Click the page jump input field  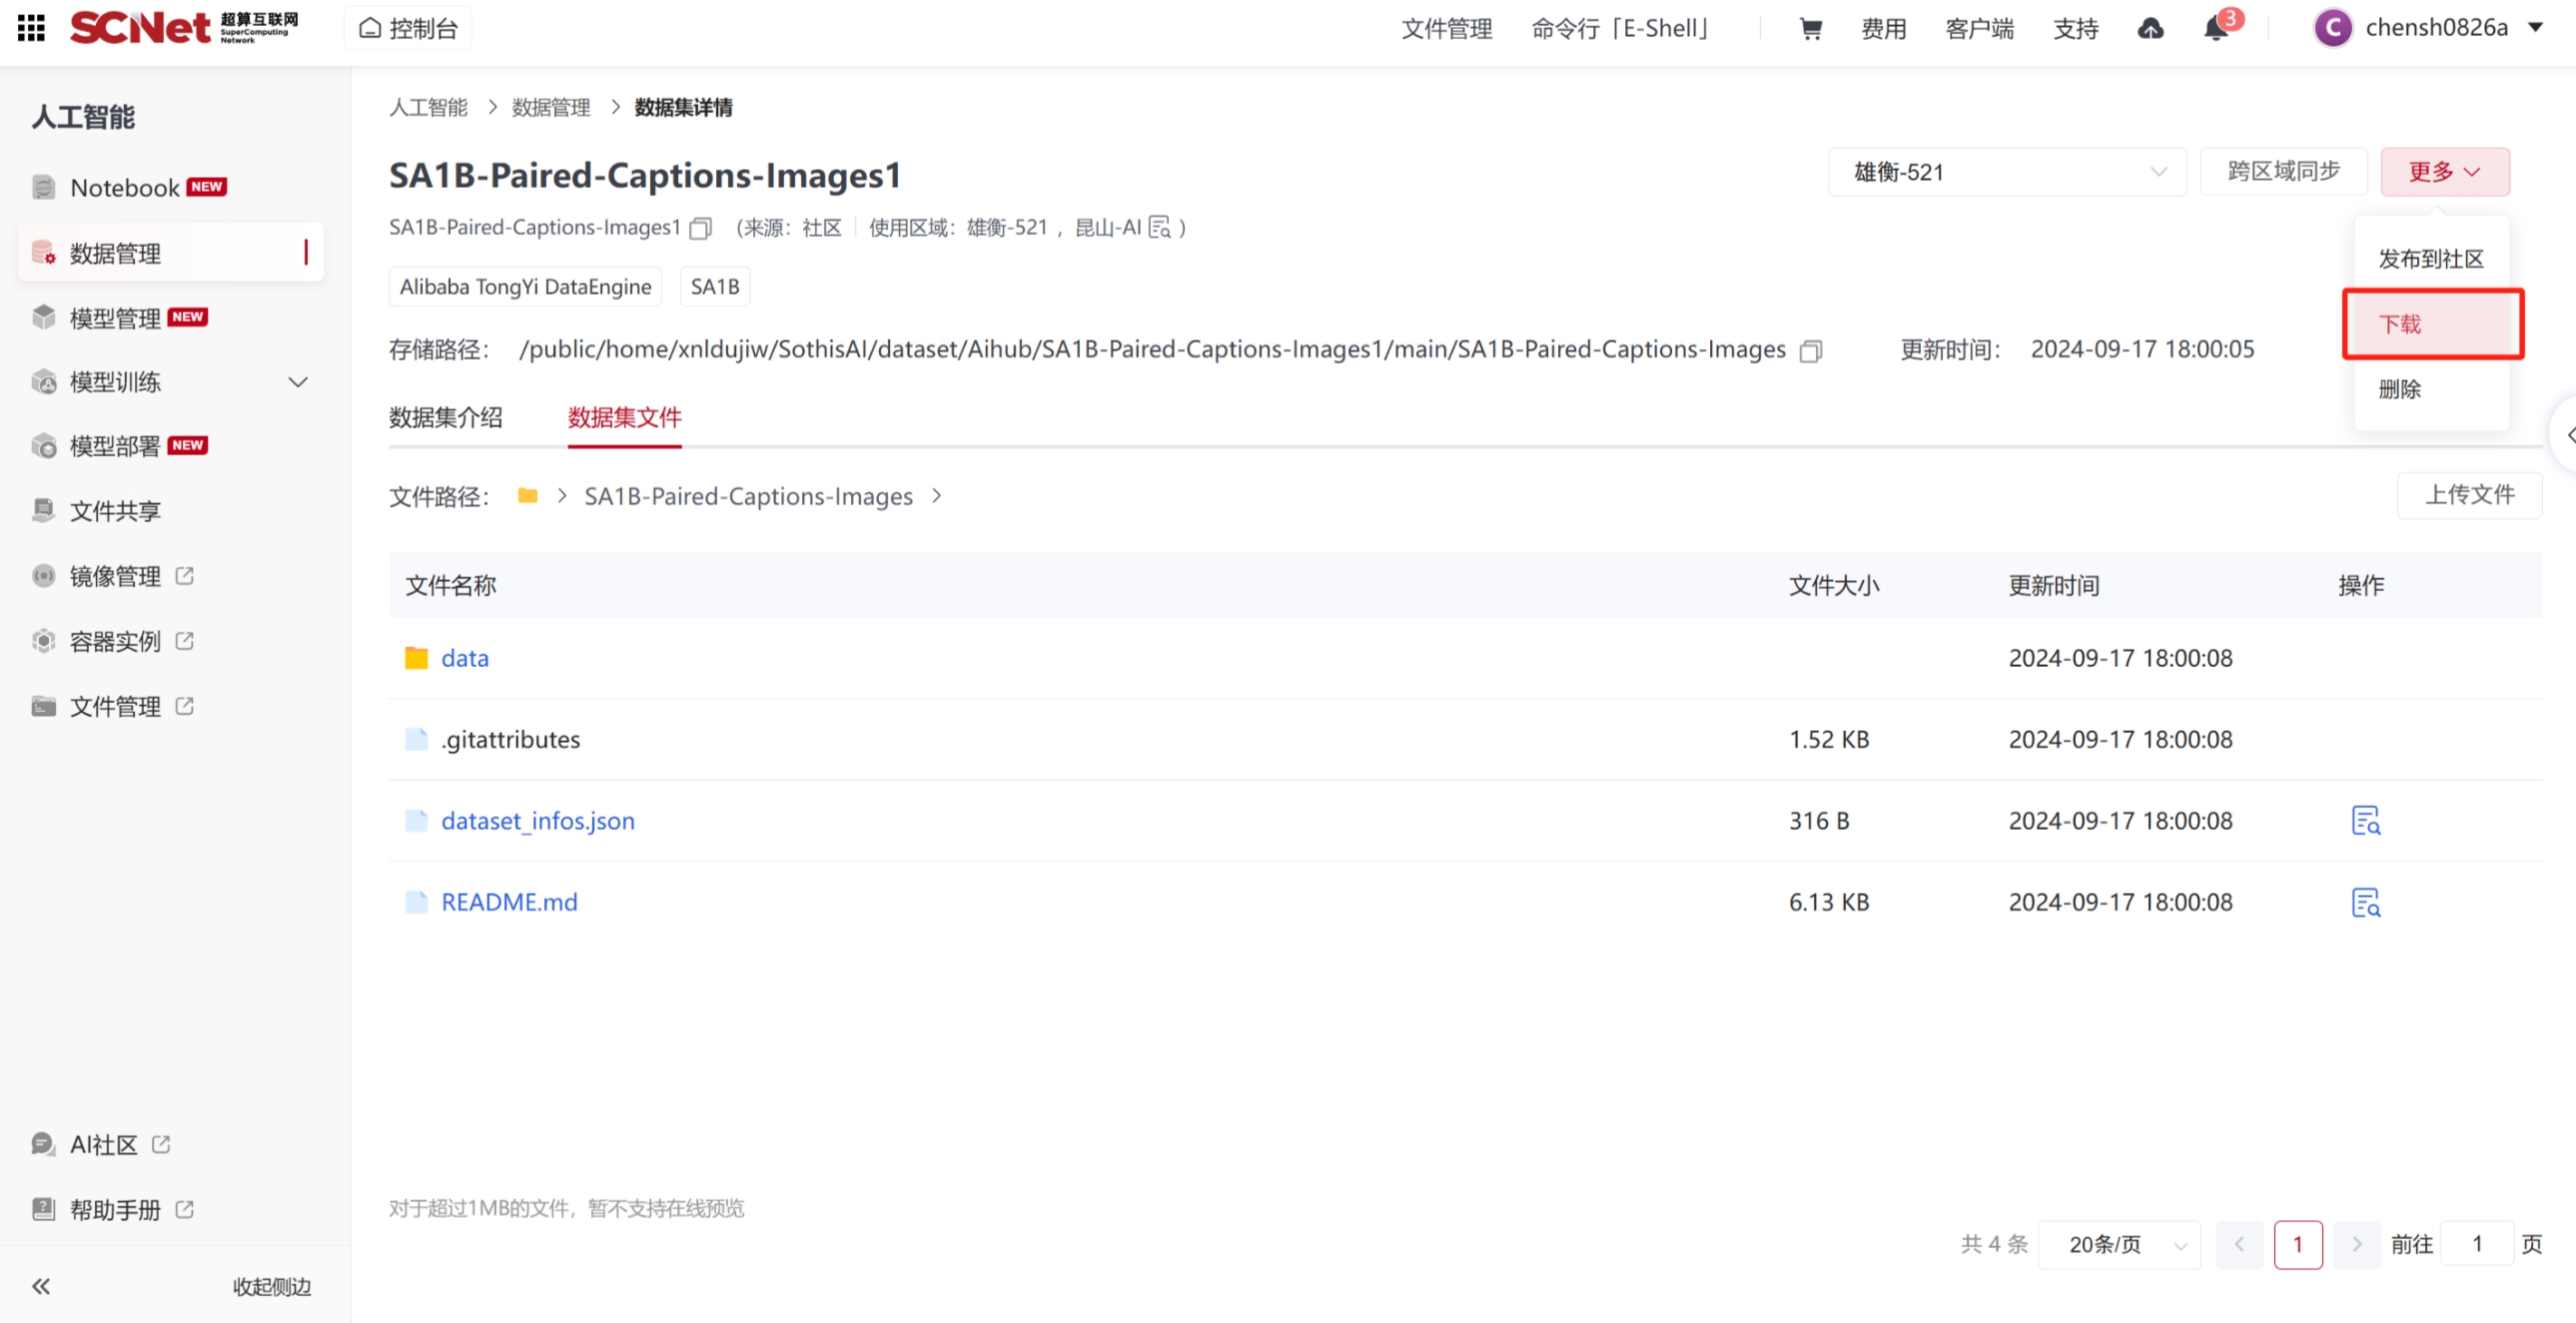pyautogui.click(x=2476, y=1244)
